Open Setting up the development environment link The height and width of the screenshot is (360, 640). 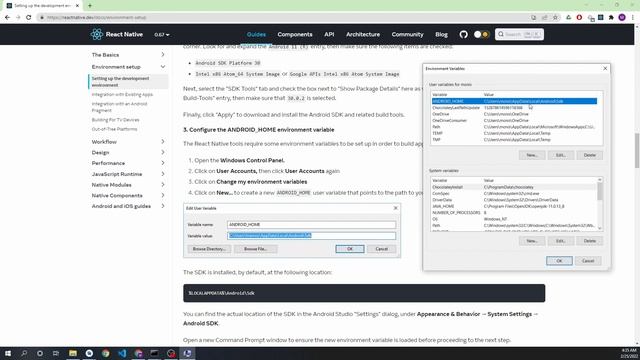[x=120, y=82]
